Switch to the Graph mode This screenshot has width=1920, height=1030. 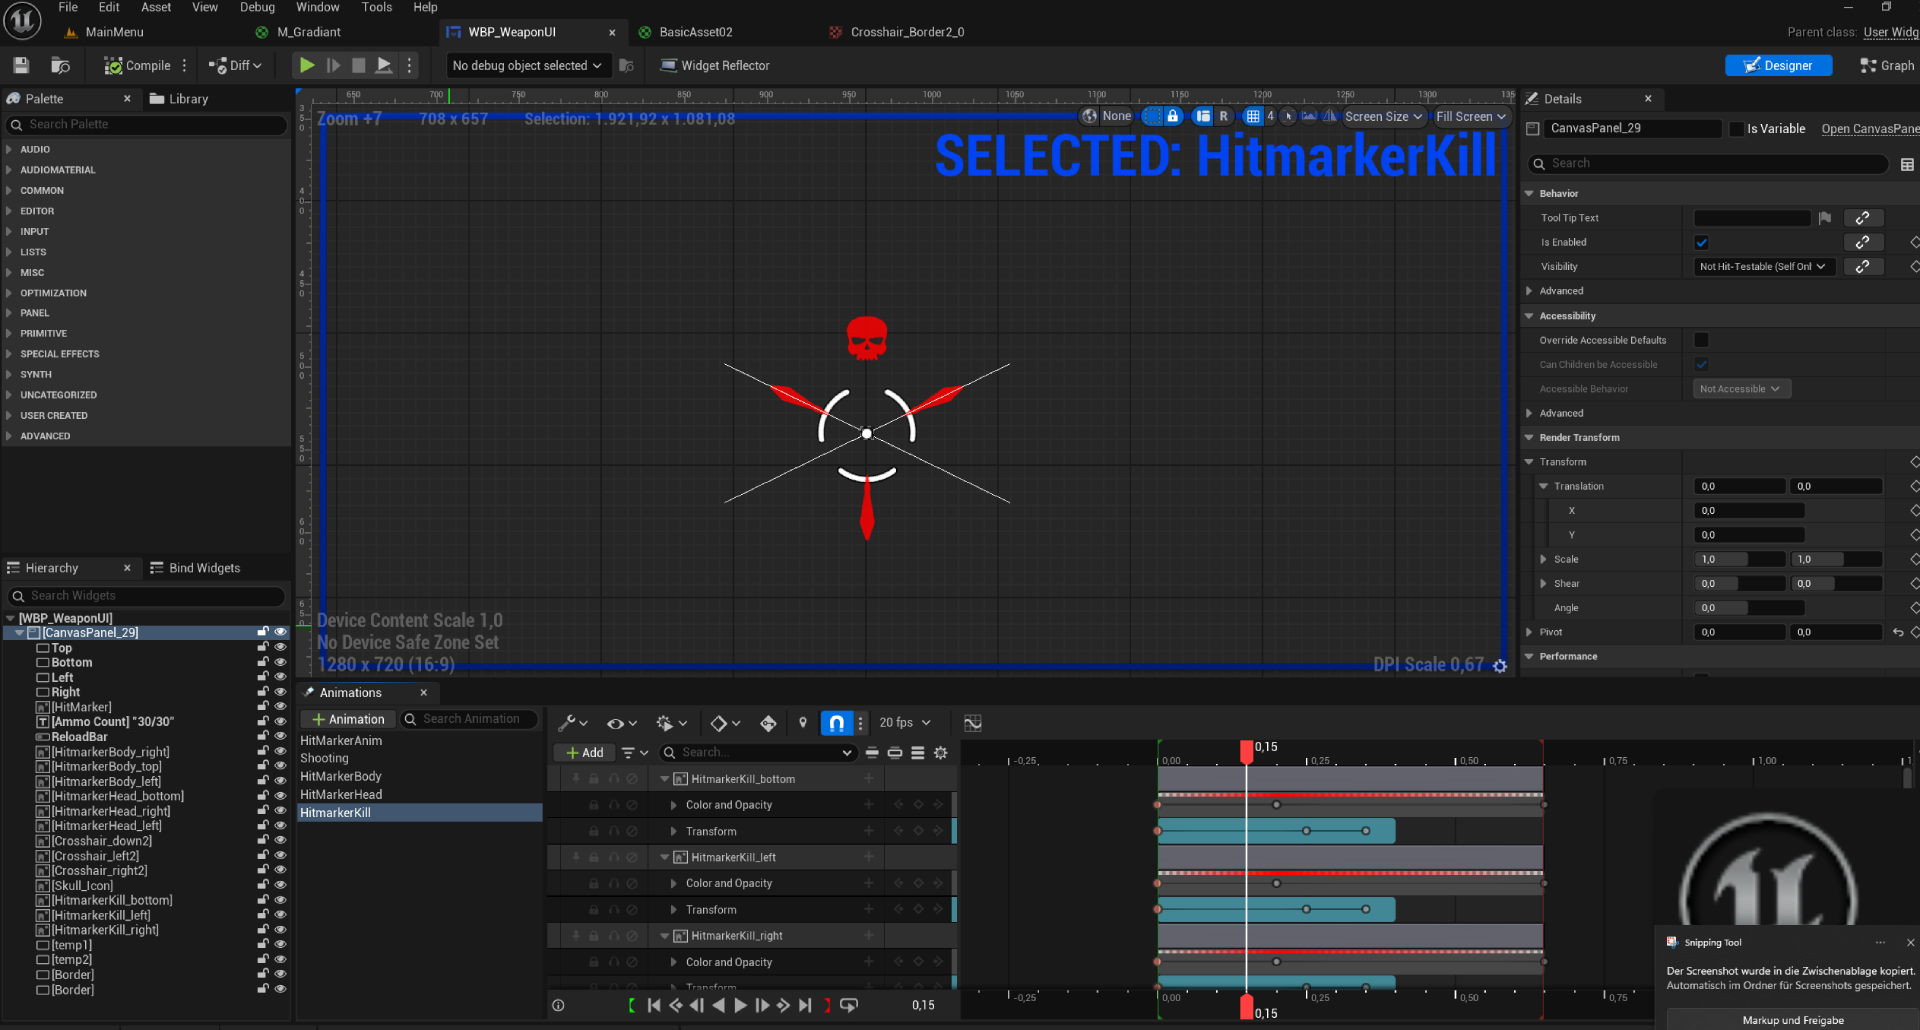(1887, 66)
